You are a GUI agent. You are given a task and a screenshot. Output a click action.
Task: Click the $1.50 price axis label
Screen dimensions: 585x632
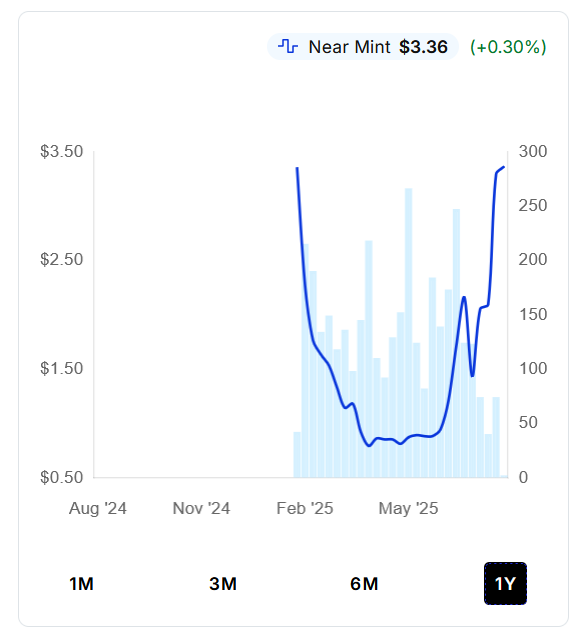coord(61,368)
